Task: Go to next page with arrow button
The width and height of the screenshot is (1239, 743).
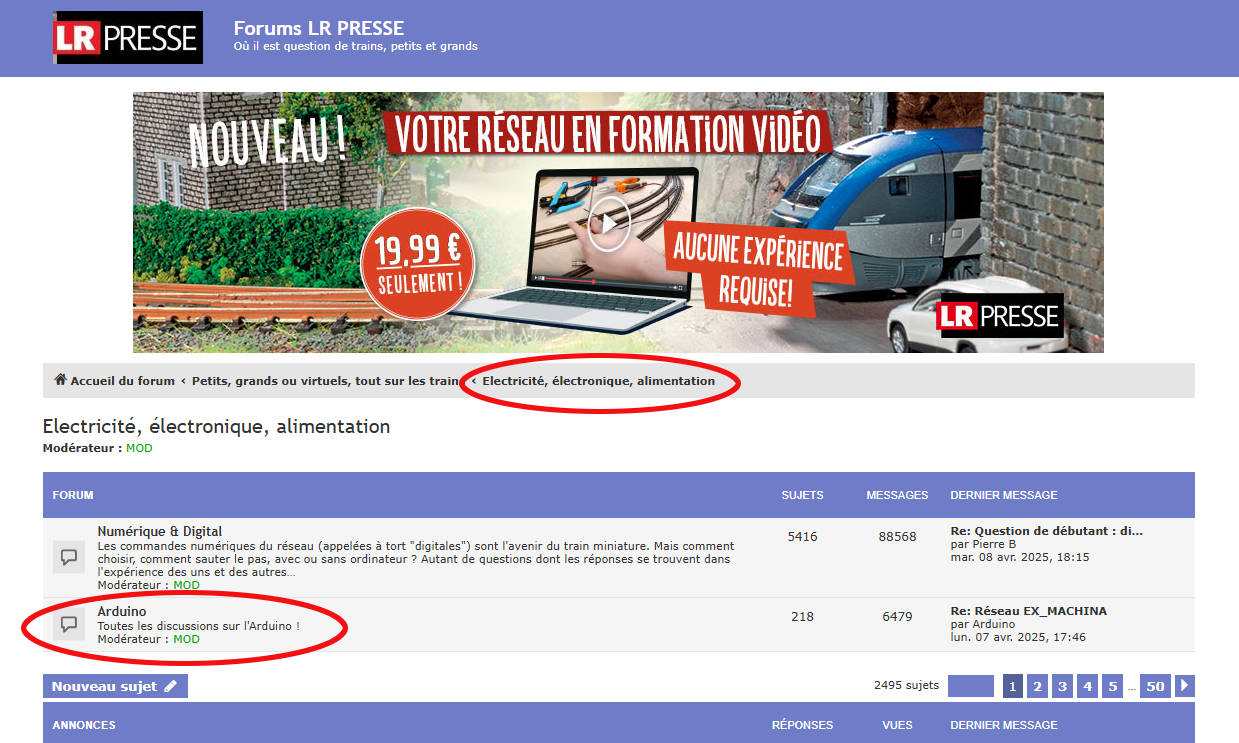Action: [1184, 686]
